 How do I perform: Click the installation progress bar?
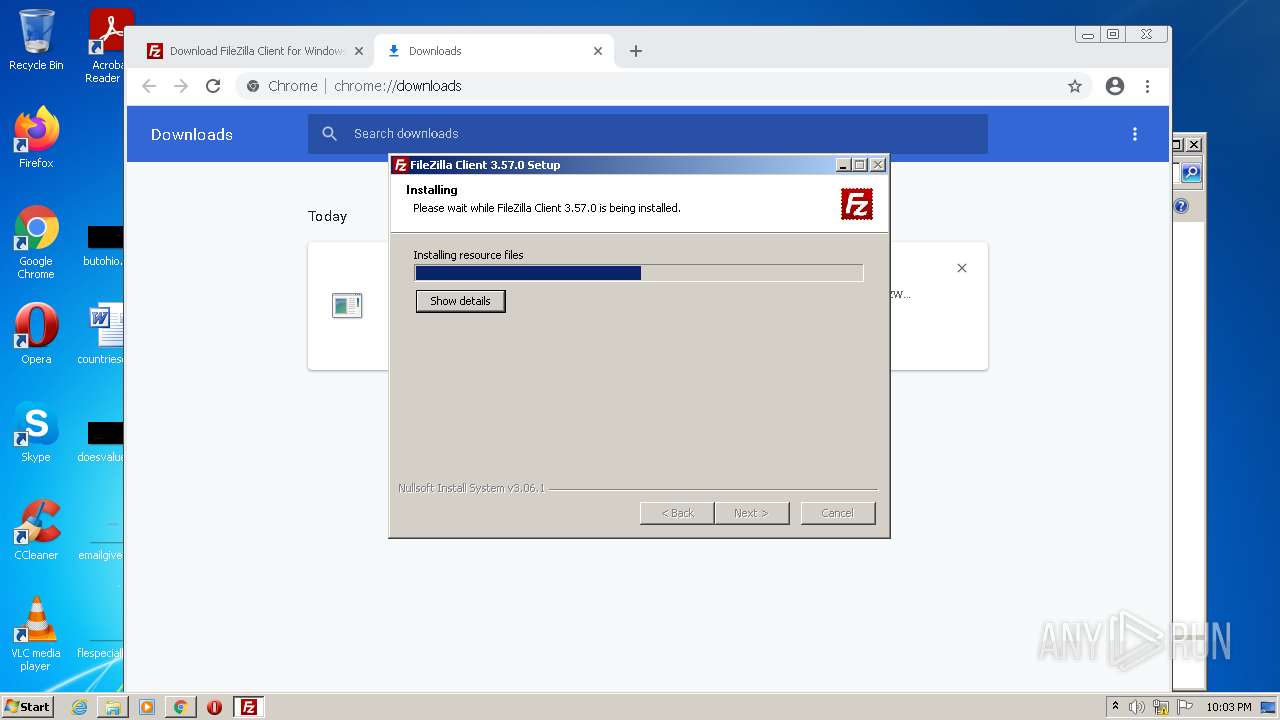[x=639, y=273]
